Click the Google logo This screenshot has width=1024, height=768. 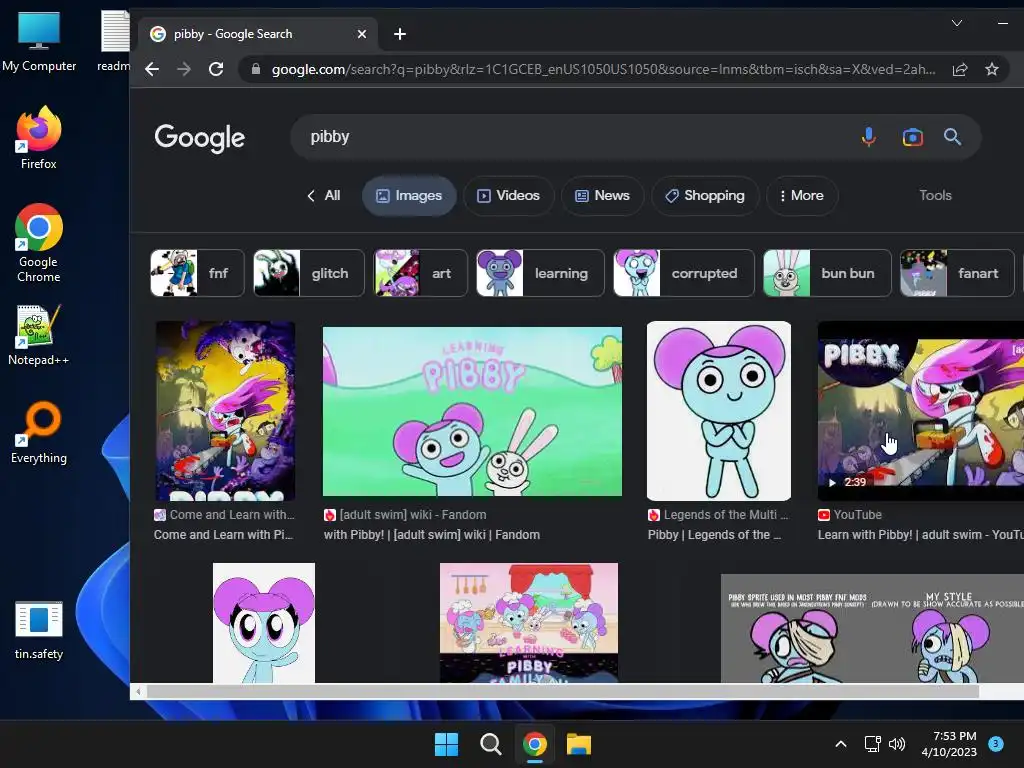(x=199, y=138)
